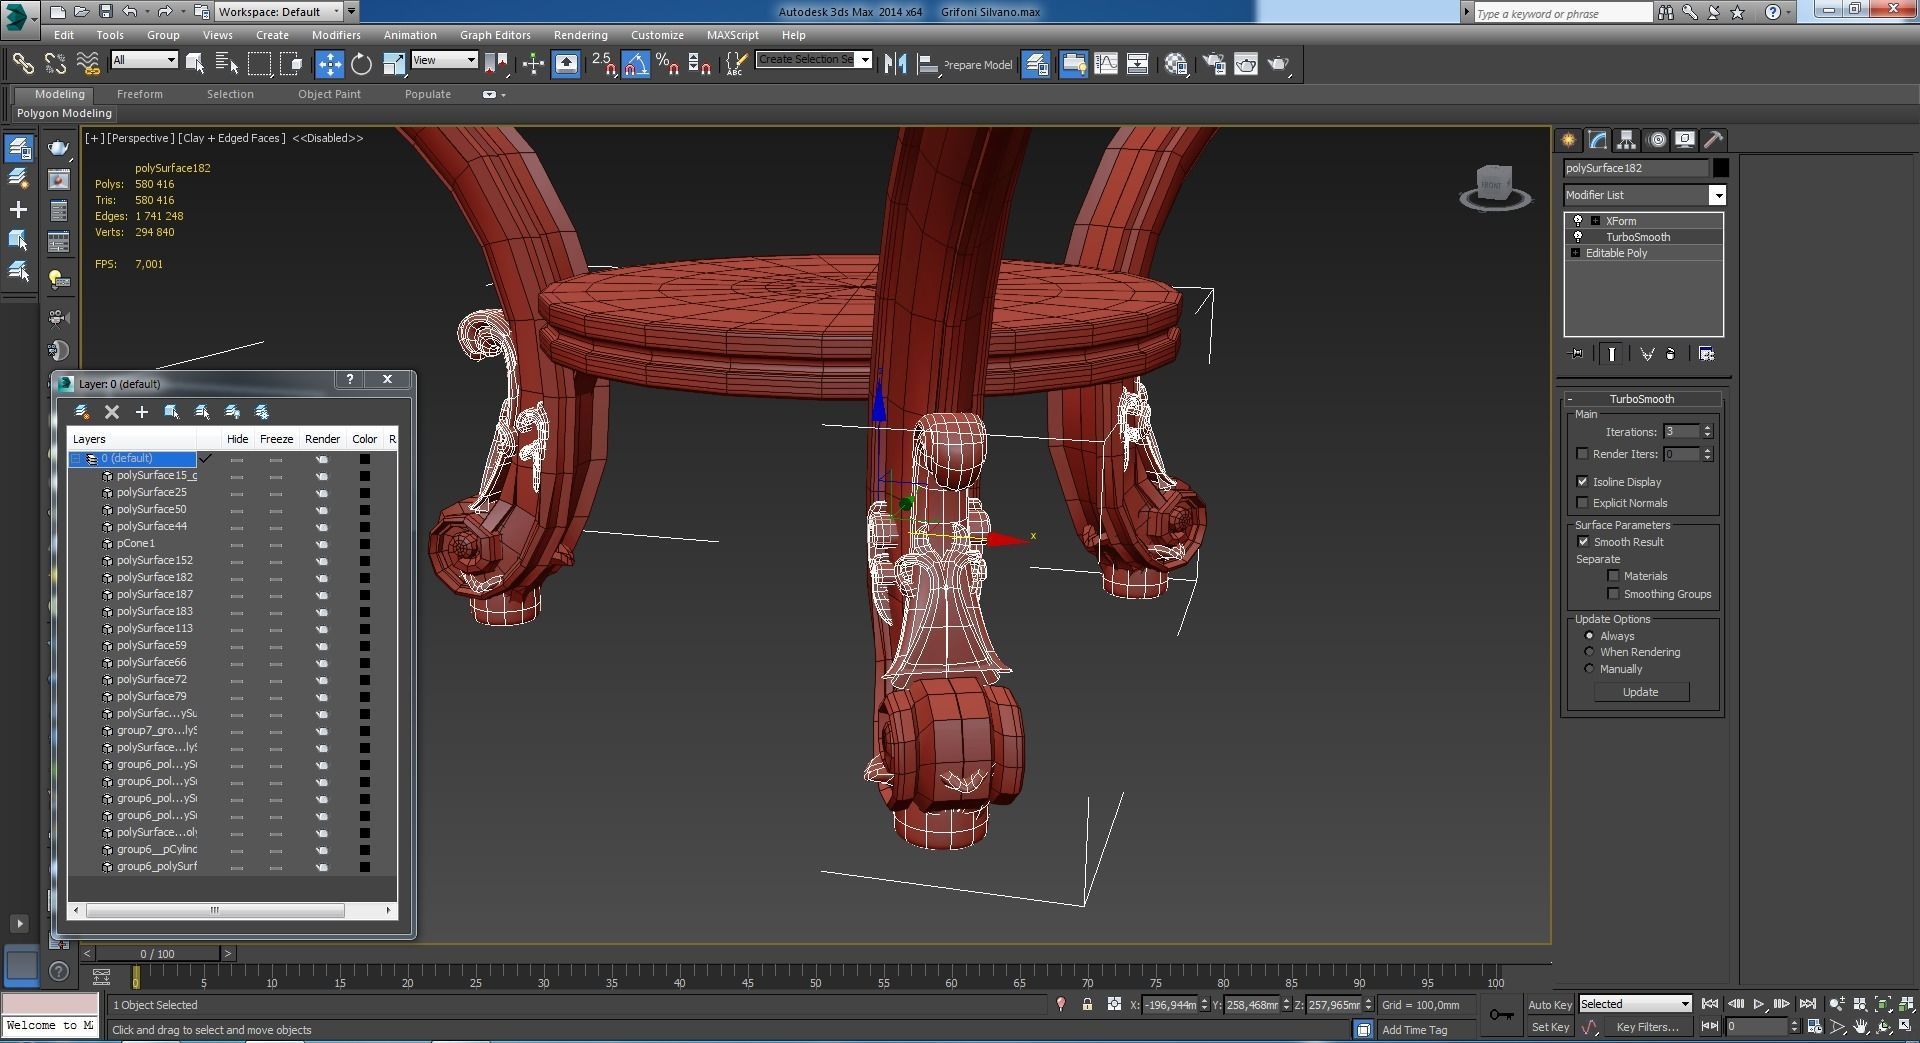The height and width of the screenshot is (1043, 1920).
Task: Click the Select and Link chain icon
Action: 23,64
